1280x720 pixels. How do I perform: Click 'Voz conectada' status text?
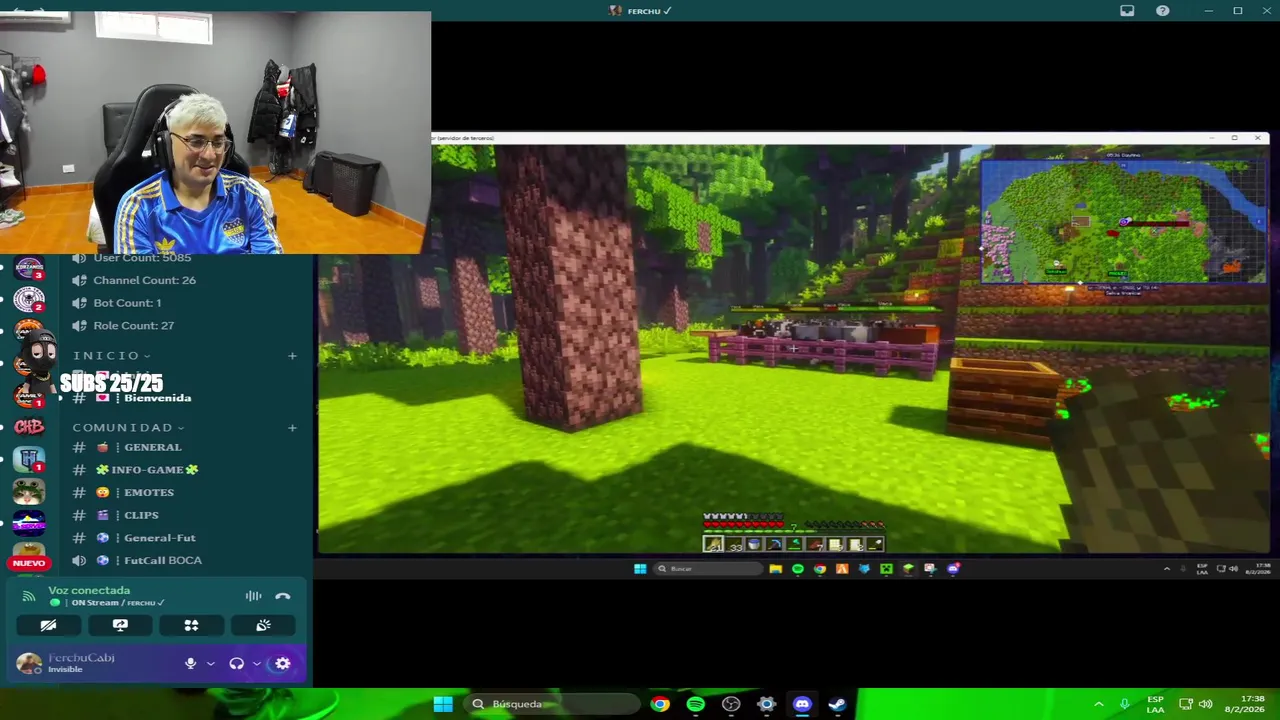89,590
